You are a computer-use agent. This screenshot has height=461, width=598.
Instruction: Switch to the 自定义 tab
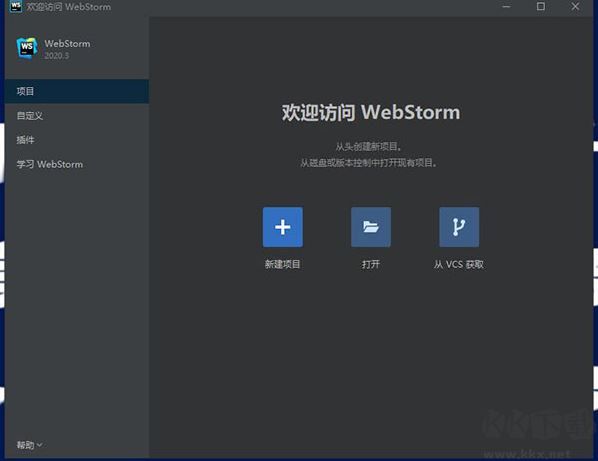(x=77, y=116)
